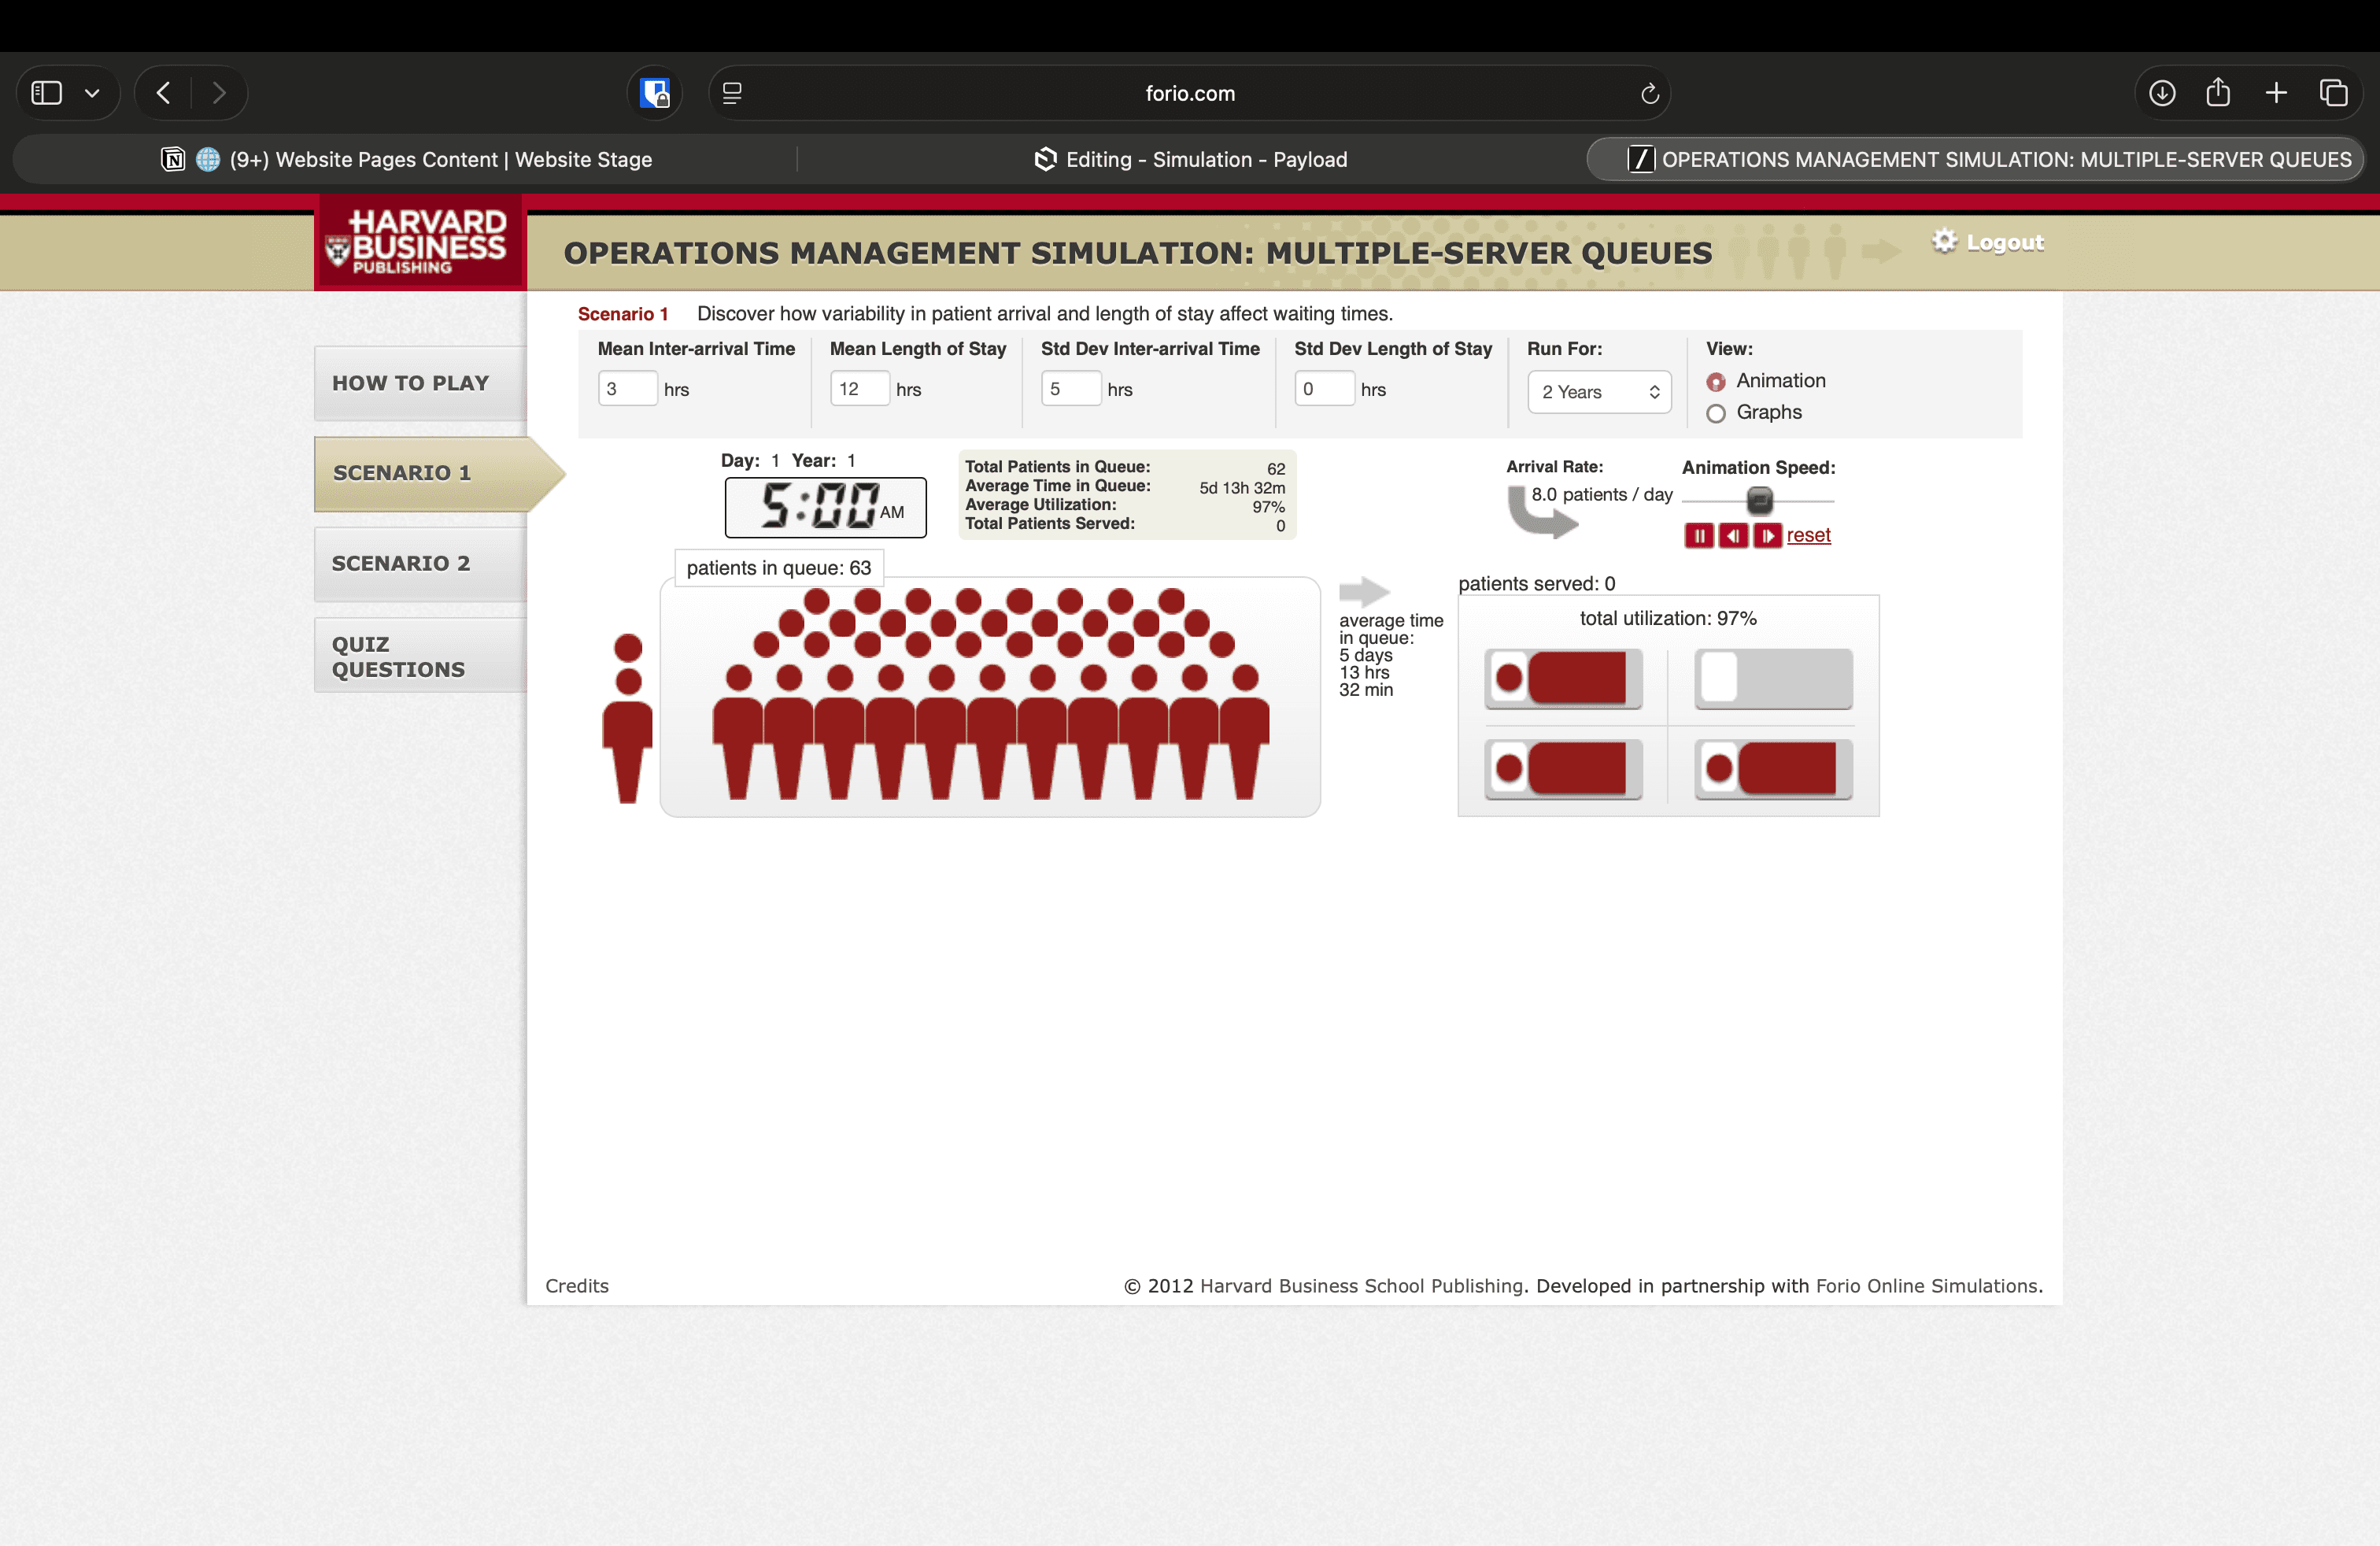Open new tab with plus icon
This screenshot has height=1546, width=2380.
tap(2276, 93)
